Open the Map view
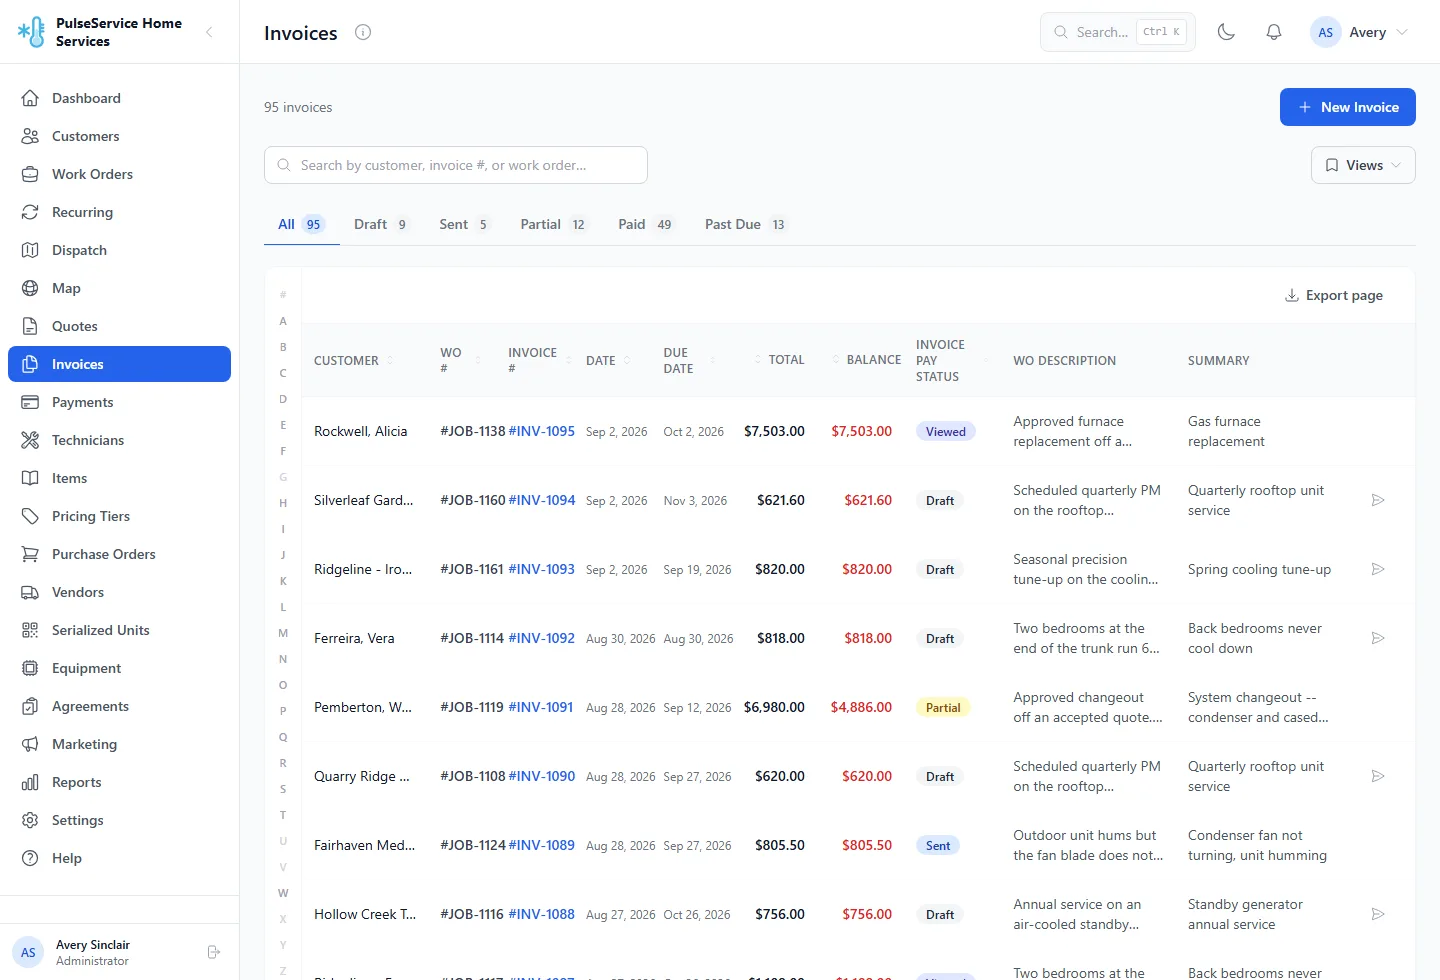The image size is (1440, 980). (x=119, y=288)
